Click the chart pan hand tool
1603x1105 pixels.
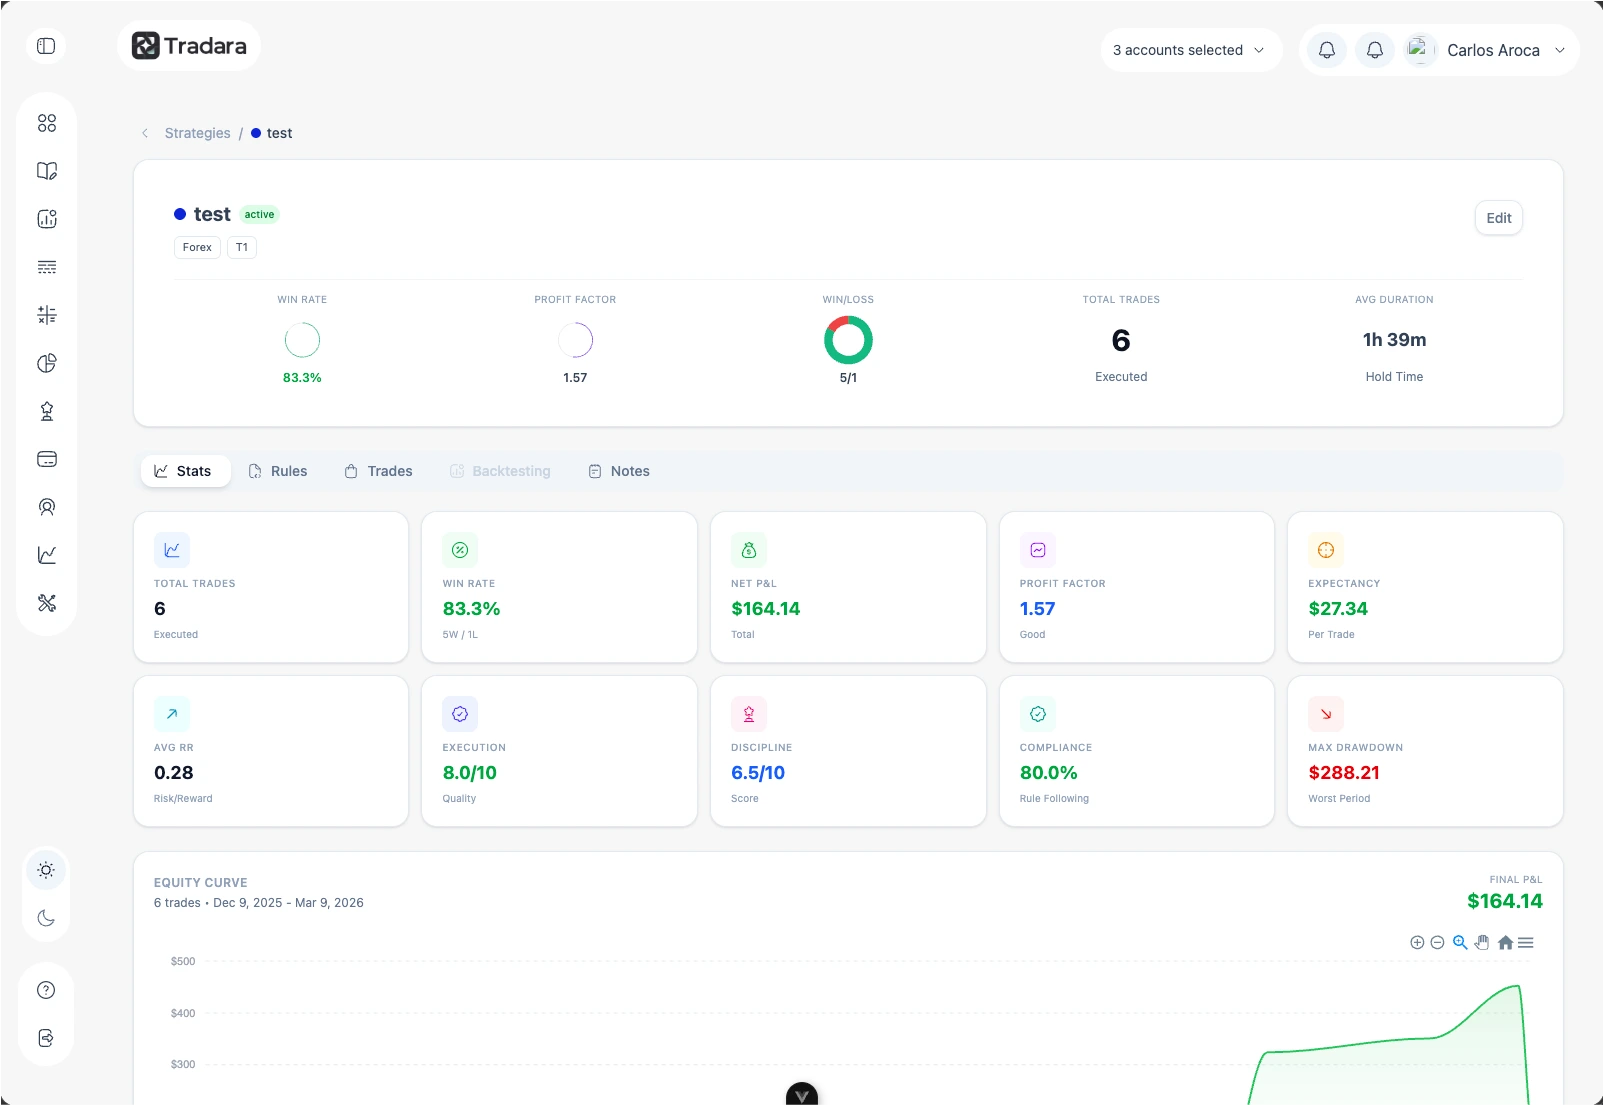(x=1482, y=942)
